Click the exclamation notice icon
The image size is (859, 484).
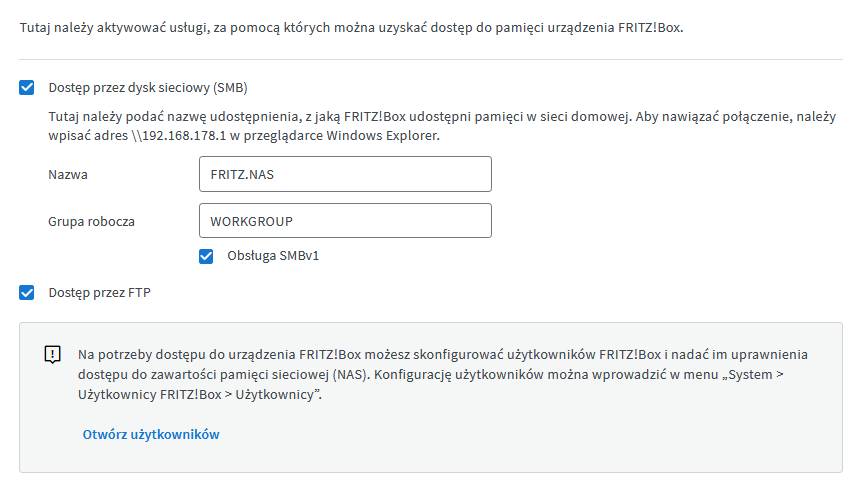53,355
